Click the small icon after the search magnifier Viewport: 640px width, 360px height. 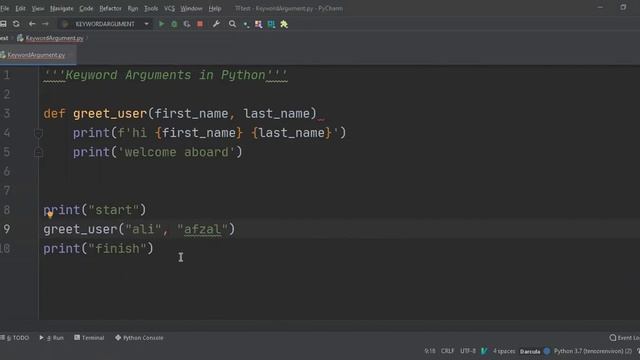246,25
